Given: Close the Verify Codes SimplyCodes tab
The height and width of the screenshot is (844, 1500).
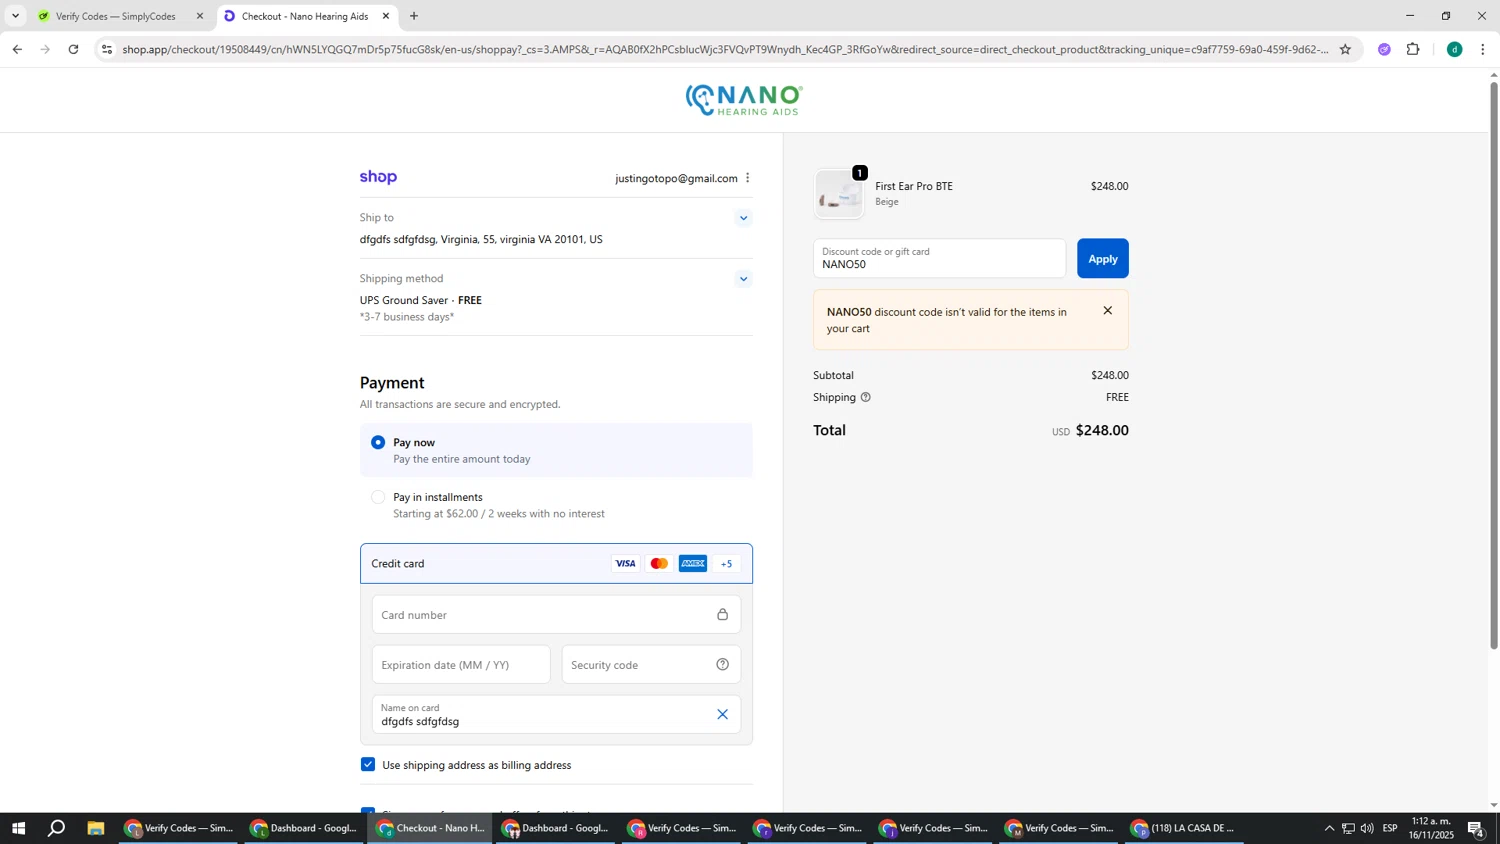Looking at the screenshot, I should (x=199, y=16).
